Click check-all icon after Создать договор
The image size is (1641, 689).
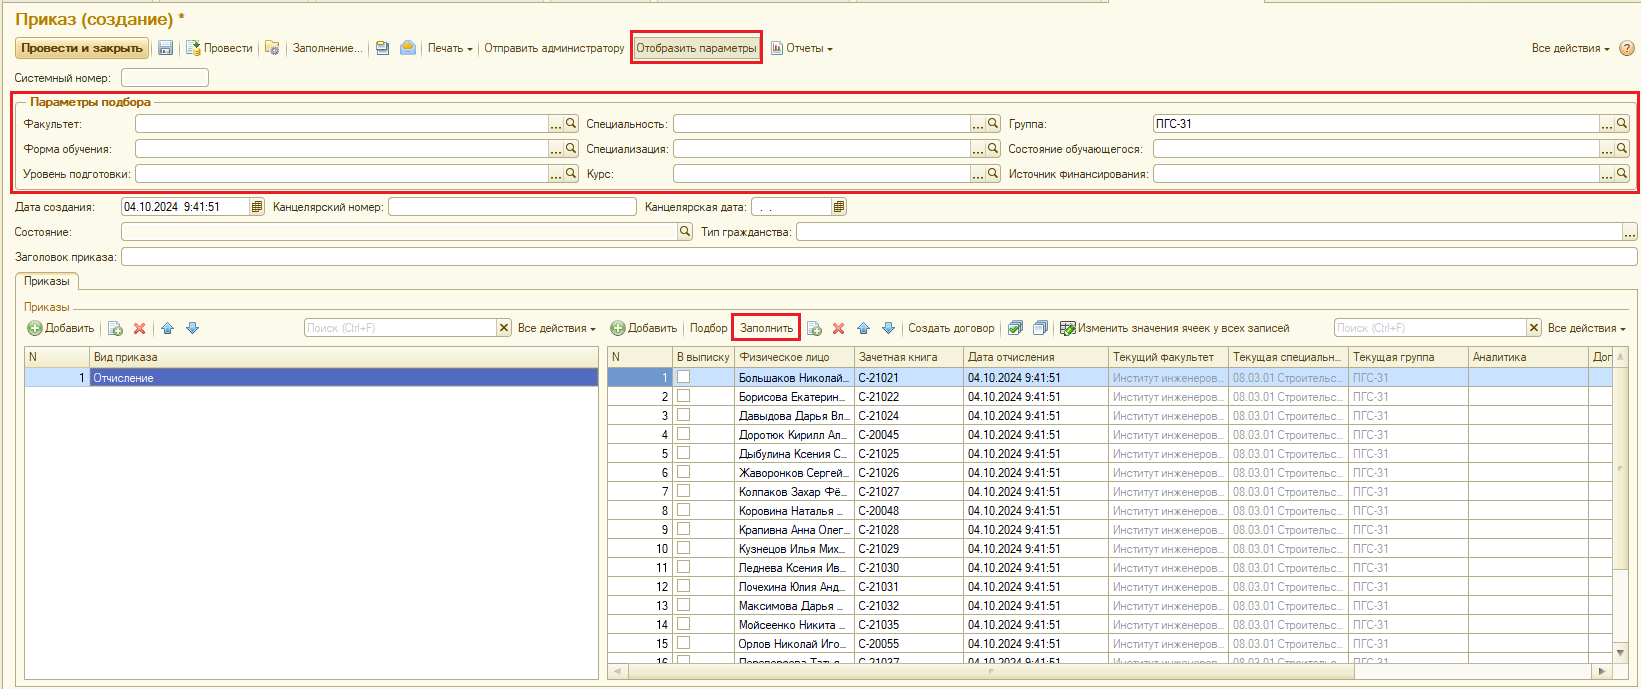pos(1016,328)
